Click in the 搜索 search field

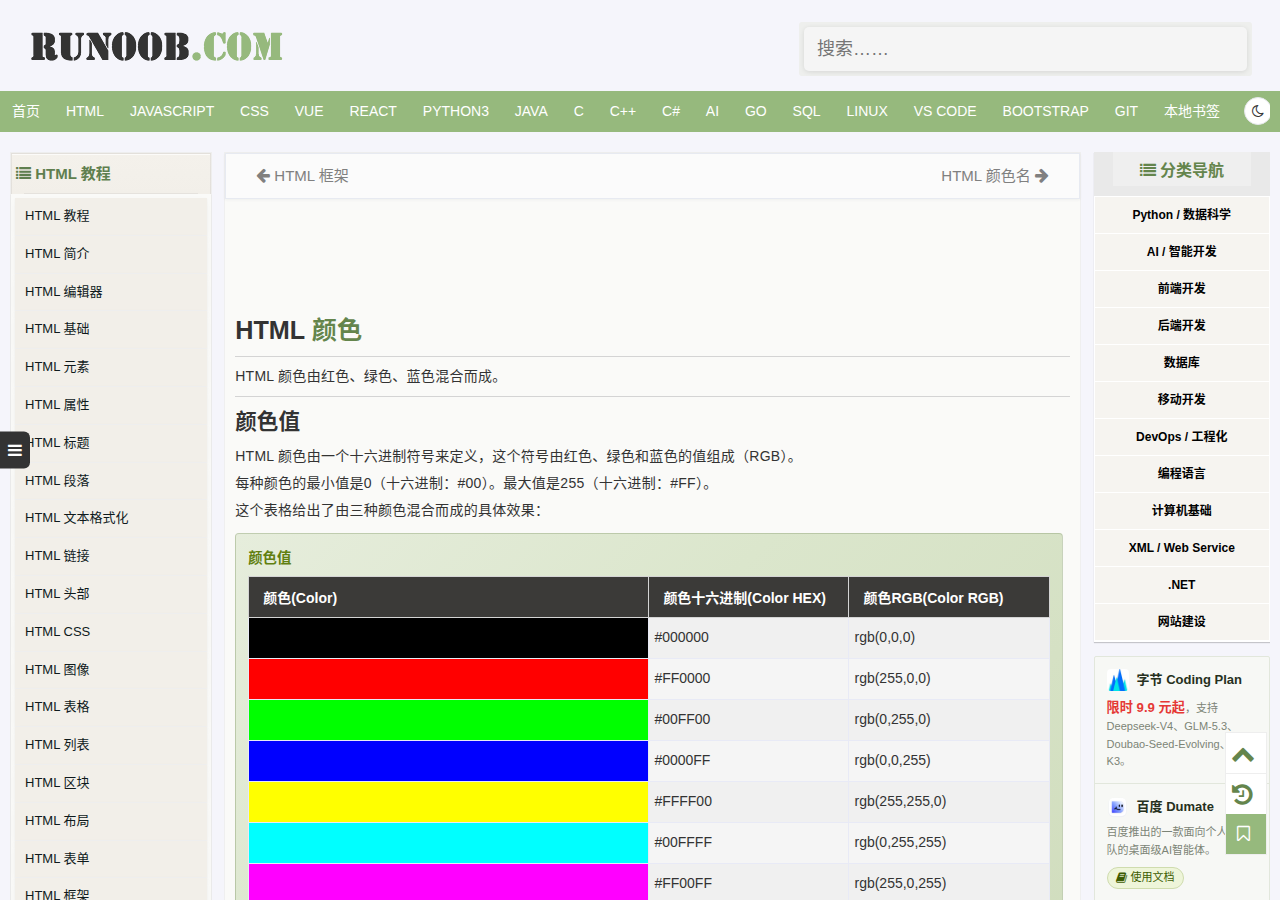tap(1025, 48)
